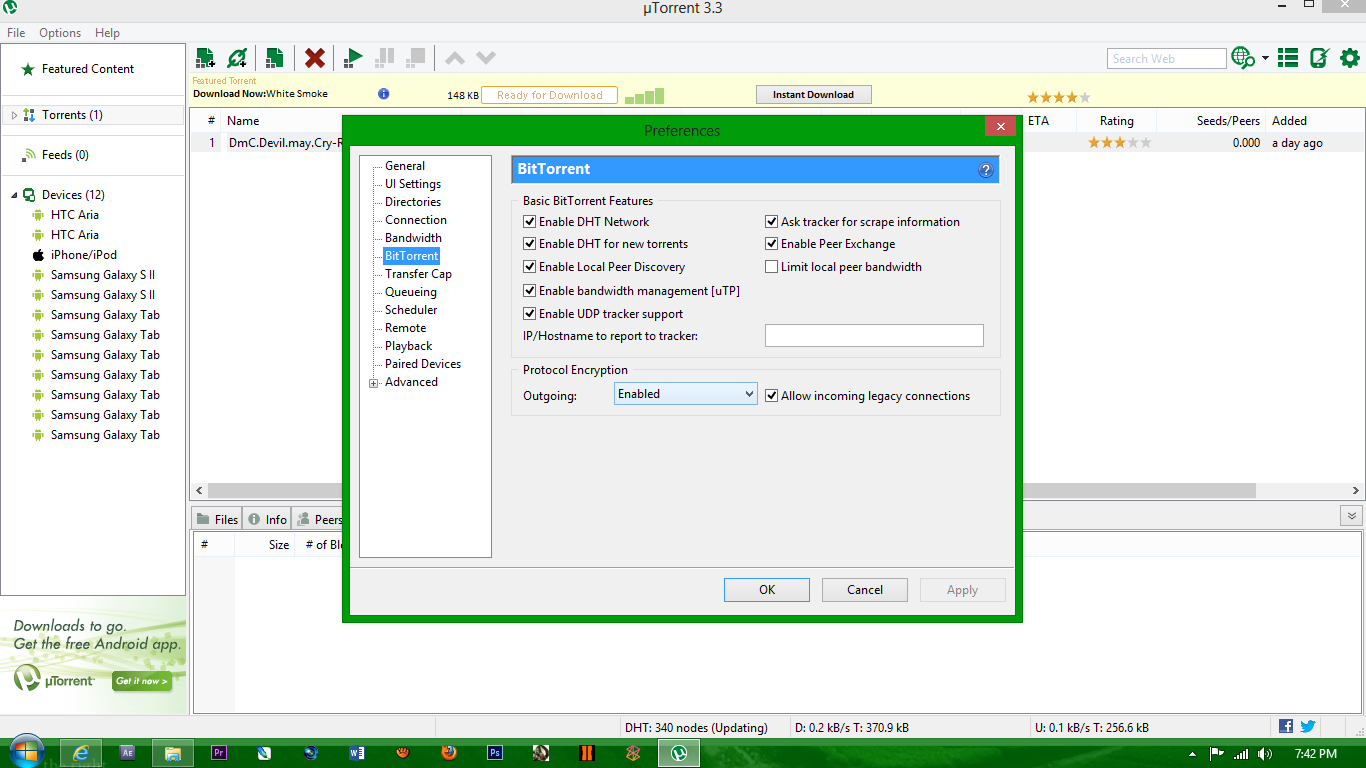The height and width of the screenshot is (768, 1366).
Task: Toggle Enable Local Peer Discovery
Action: 530,267
